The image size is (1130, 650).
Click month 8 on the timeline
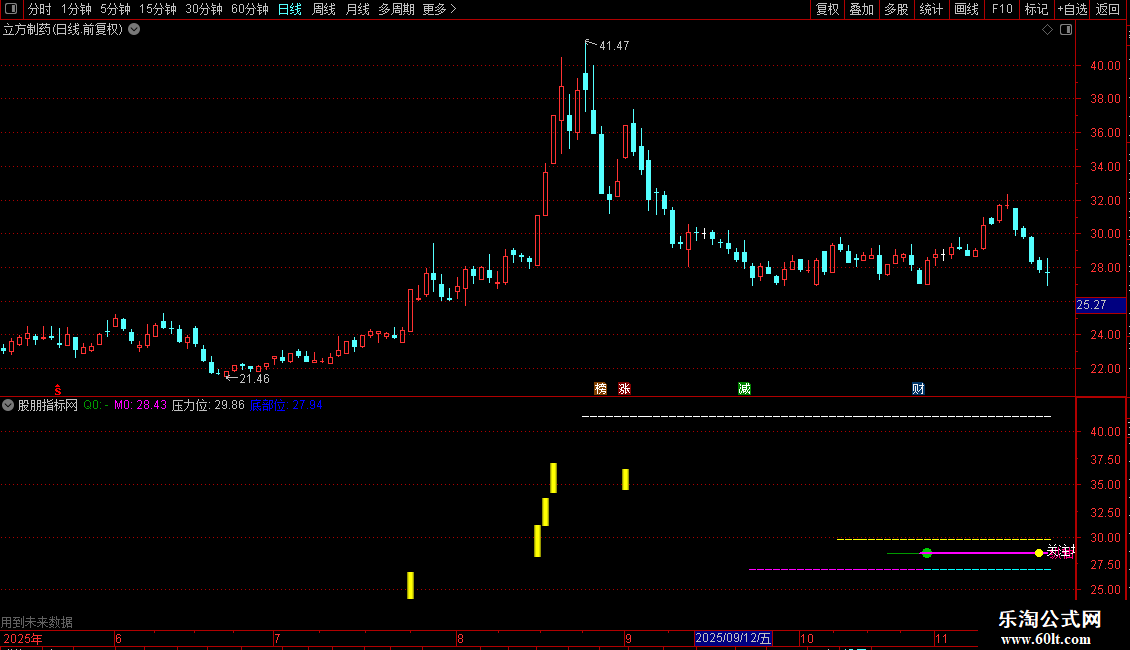[x=460, y=638]
